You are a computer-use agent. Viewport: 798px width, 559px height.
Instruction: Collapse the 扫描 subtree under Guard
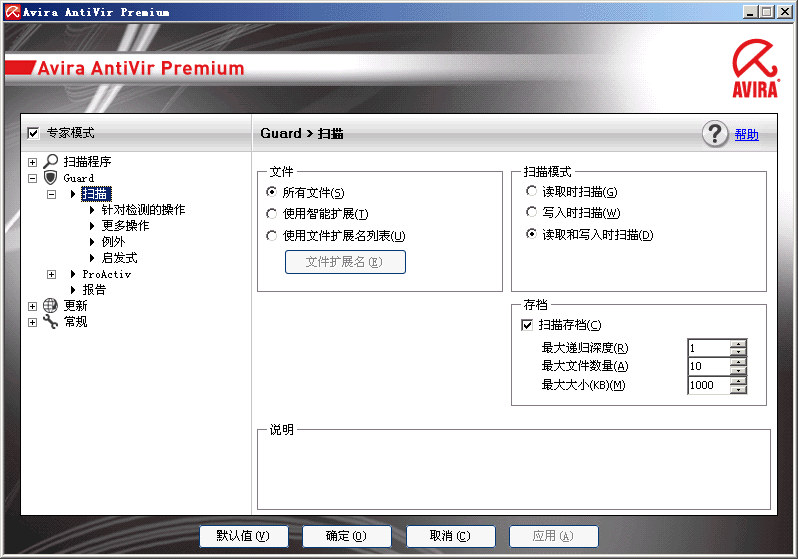point(51,194)
